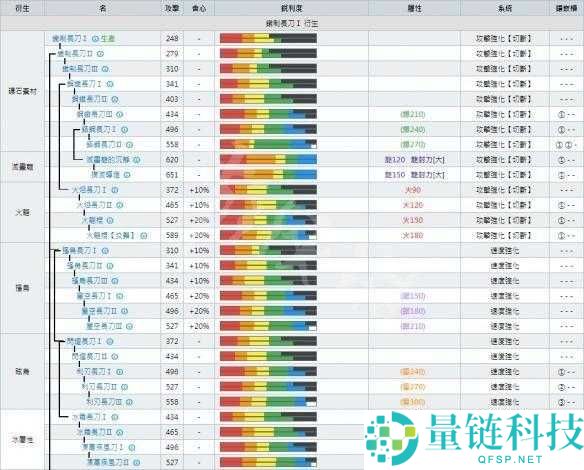Open the info icon in the 620 attack row
The height and width of the screenshot is (470, 584).
(x=137, y=160)
